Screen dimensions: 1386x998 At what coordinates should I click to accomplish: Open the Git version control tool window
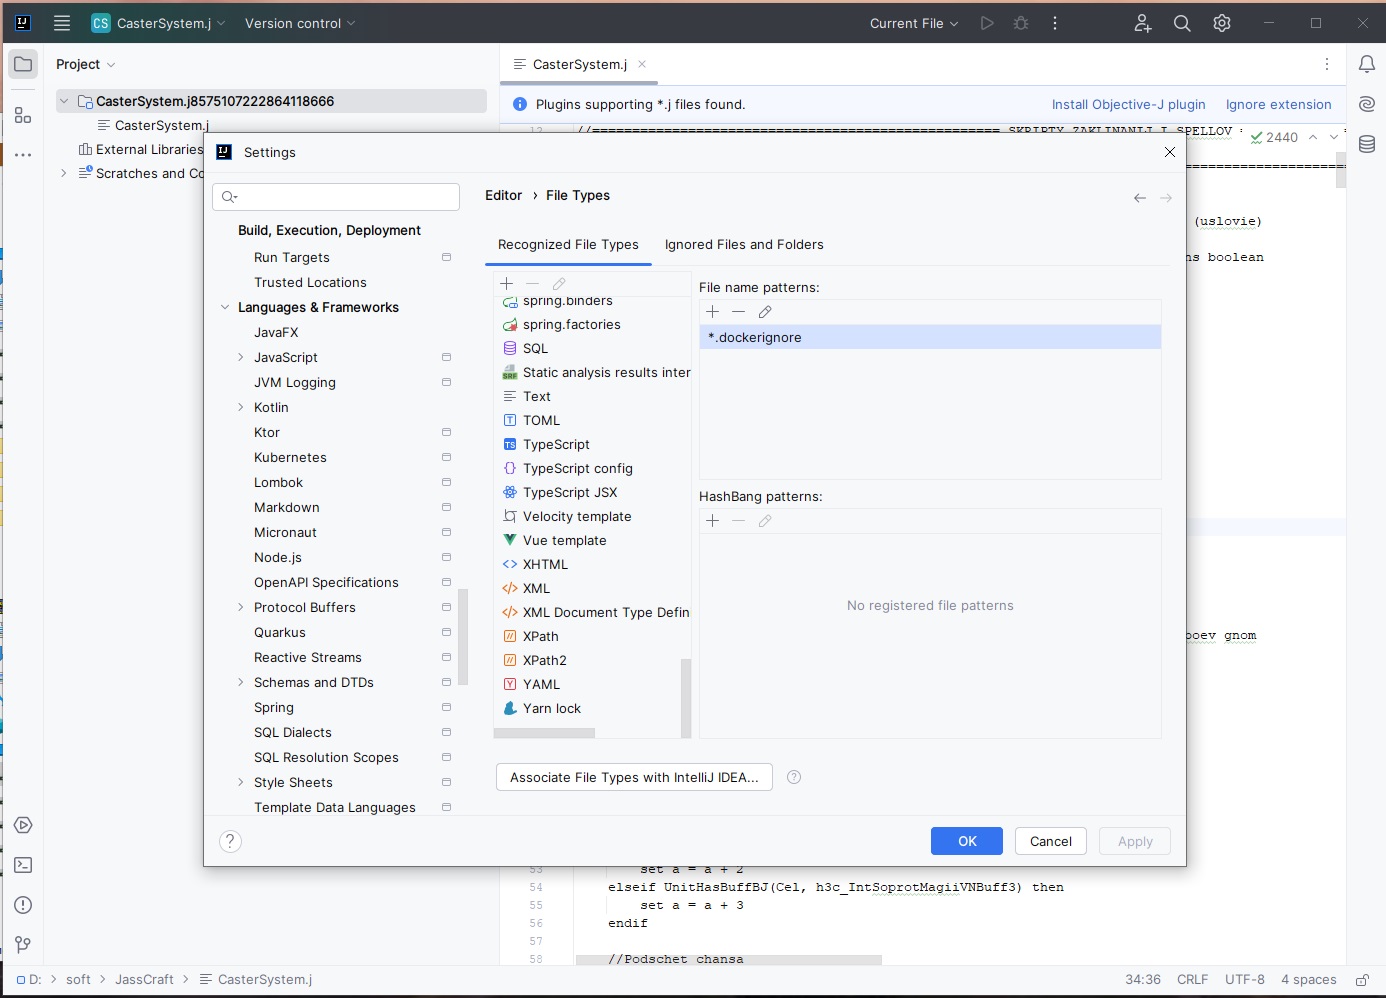(x=23, y=945)
